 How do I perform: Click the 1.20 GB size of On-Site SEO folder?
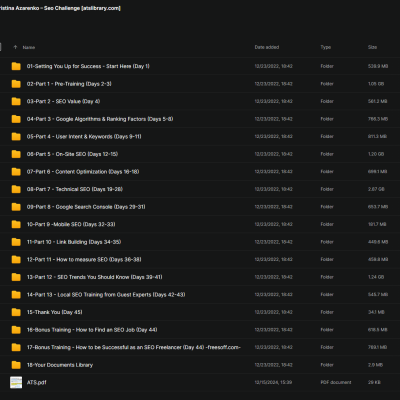point(376,154)
